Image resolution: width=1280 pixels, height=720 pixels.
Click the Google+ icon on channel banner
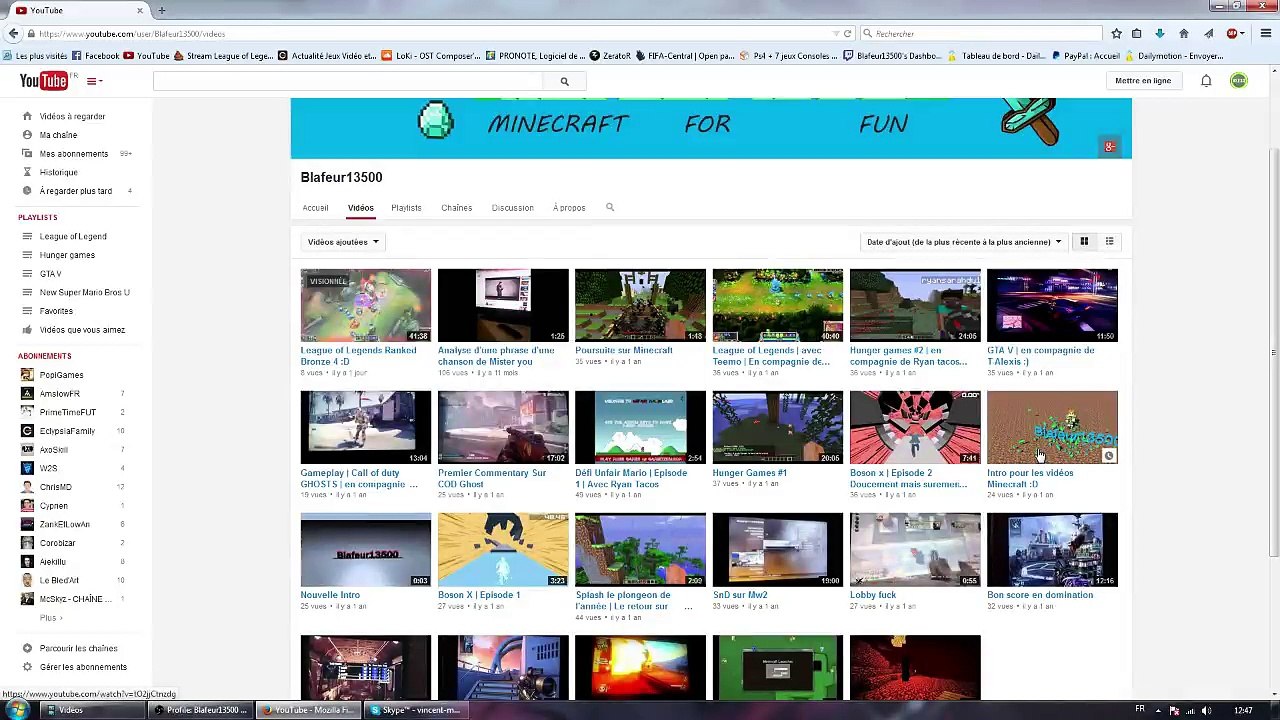click(x=1109, y=147)
